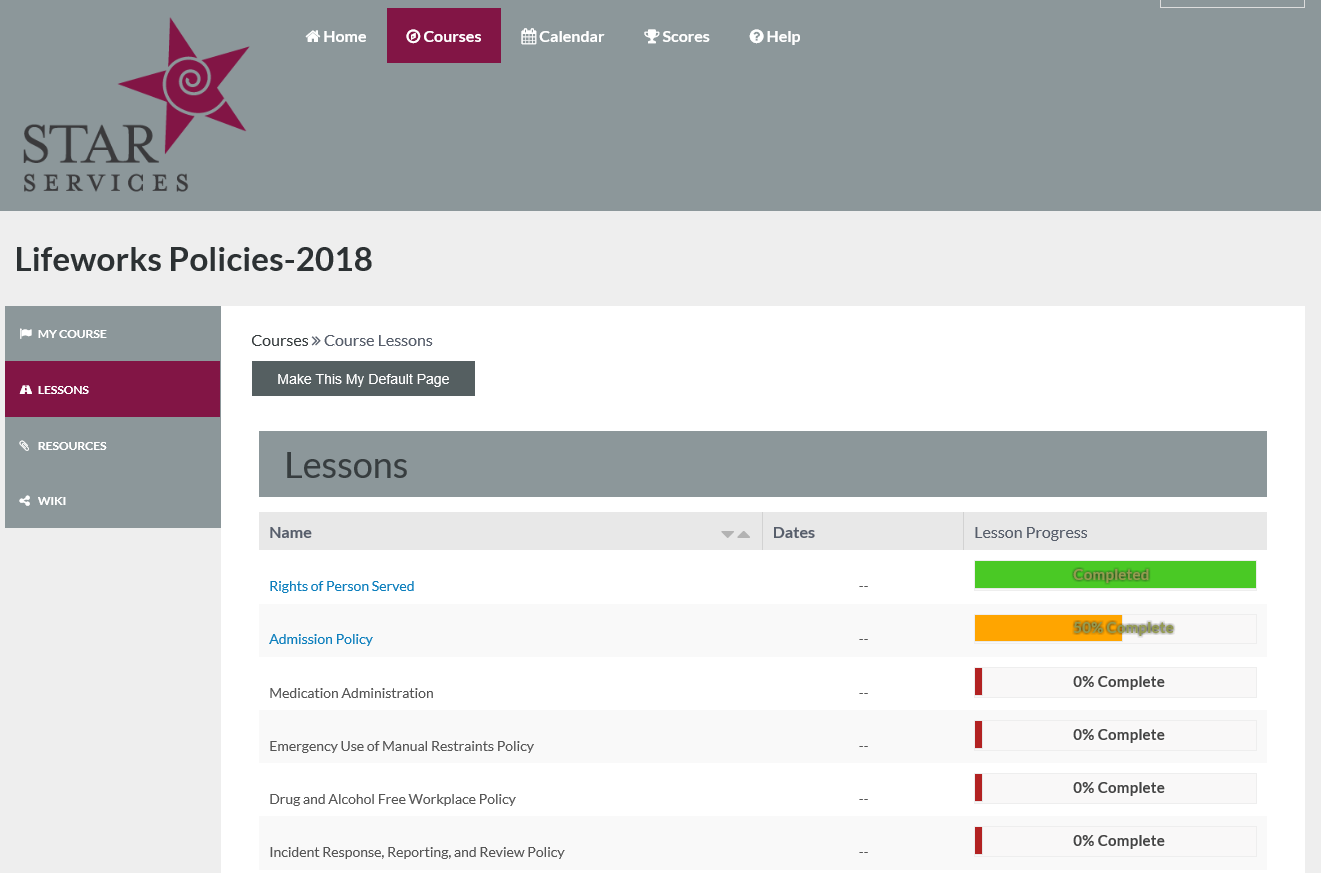
Task: Click the green Completed progress bar
Action: click(1114, 575)
